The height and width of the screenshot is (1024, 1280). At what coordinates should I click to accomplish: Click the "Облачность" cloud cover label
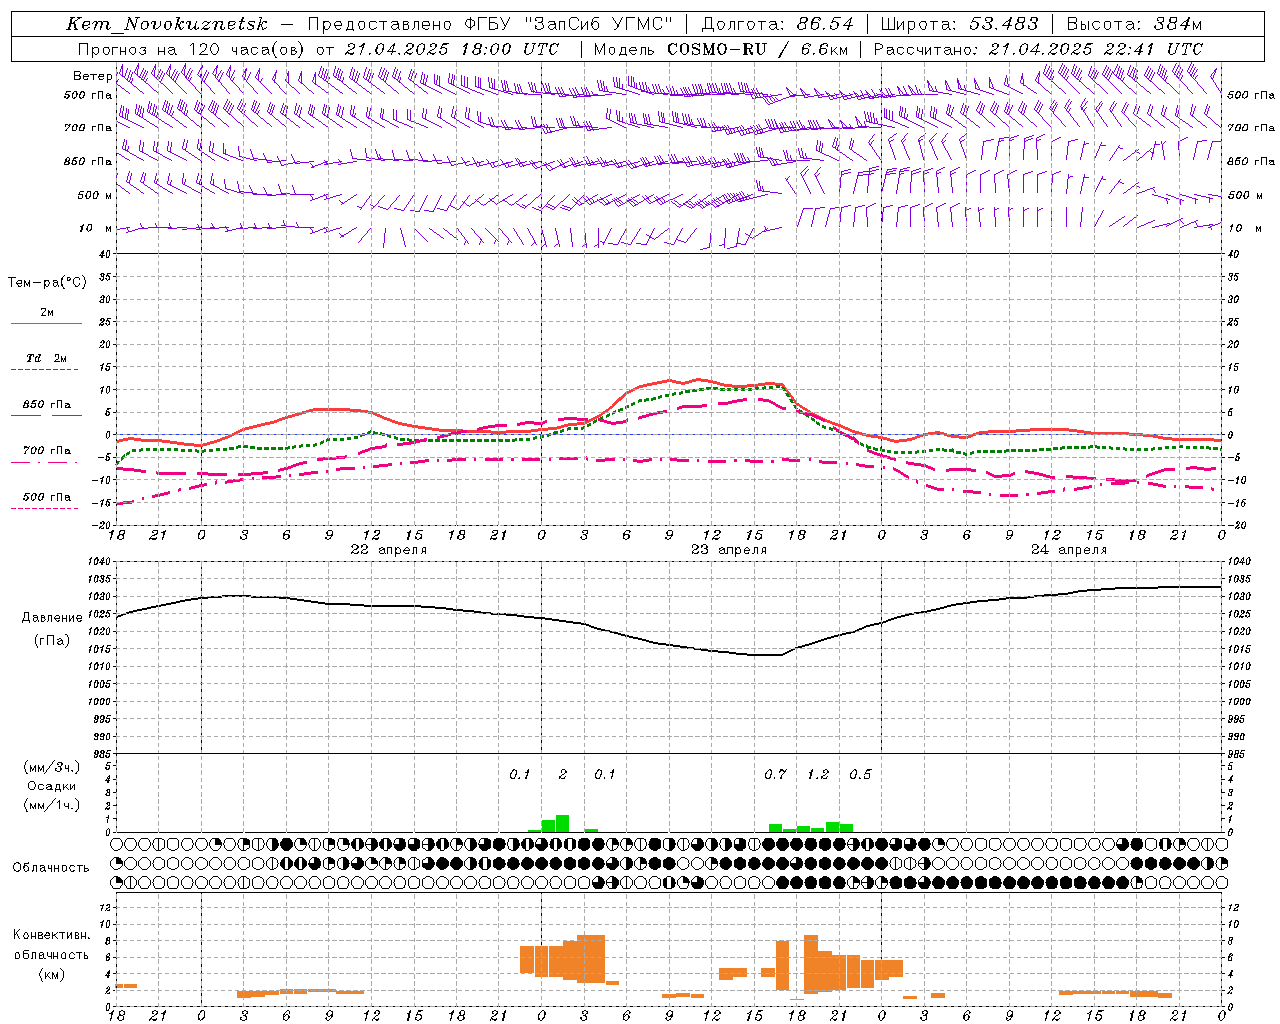pos(51,867)
